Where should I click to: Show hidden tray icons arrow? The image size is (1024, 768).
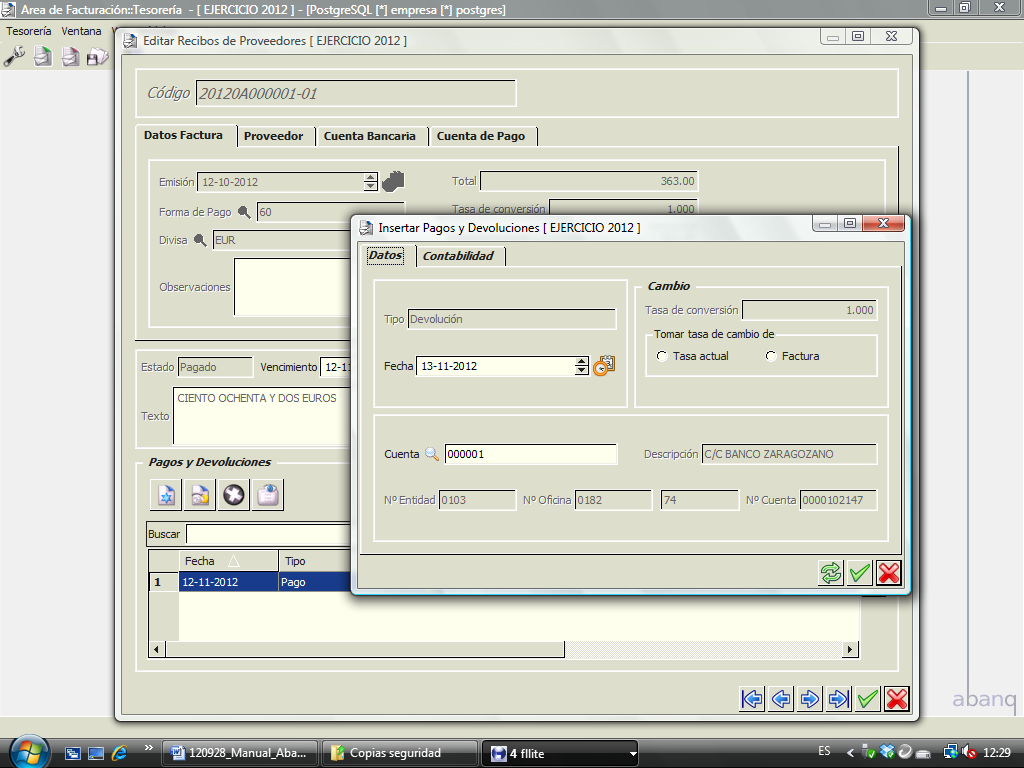pos(850,753)
